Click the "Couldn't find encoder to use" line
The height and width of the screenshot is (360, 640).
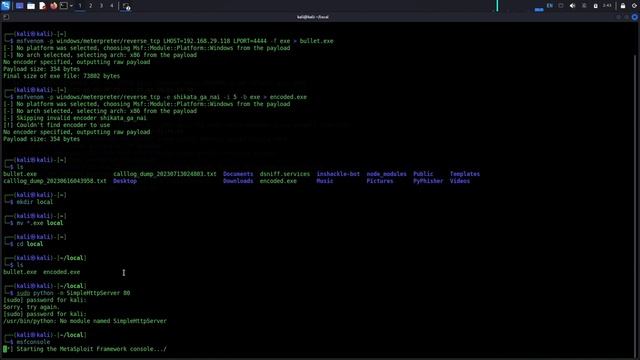point(57,125)
